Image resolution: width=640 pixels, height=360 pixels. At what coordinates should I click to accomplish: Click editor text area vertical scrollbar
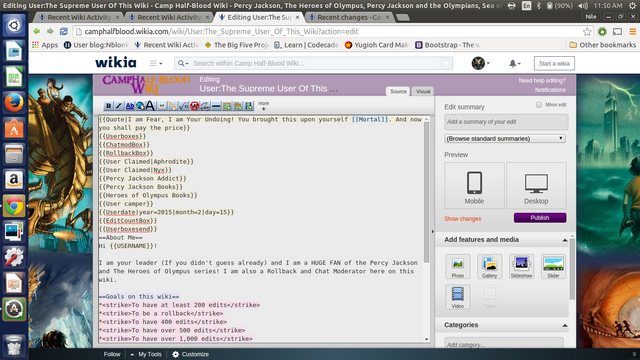tap(427, 192)
